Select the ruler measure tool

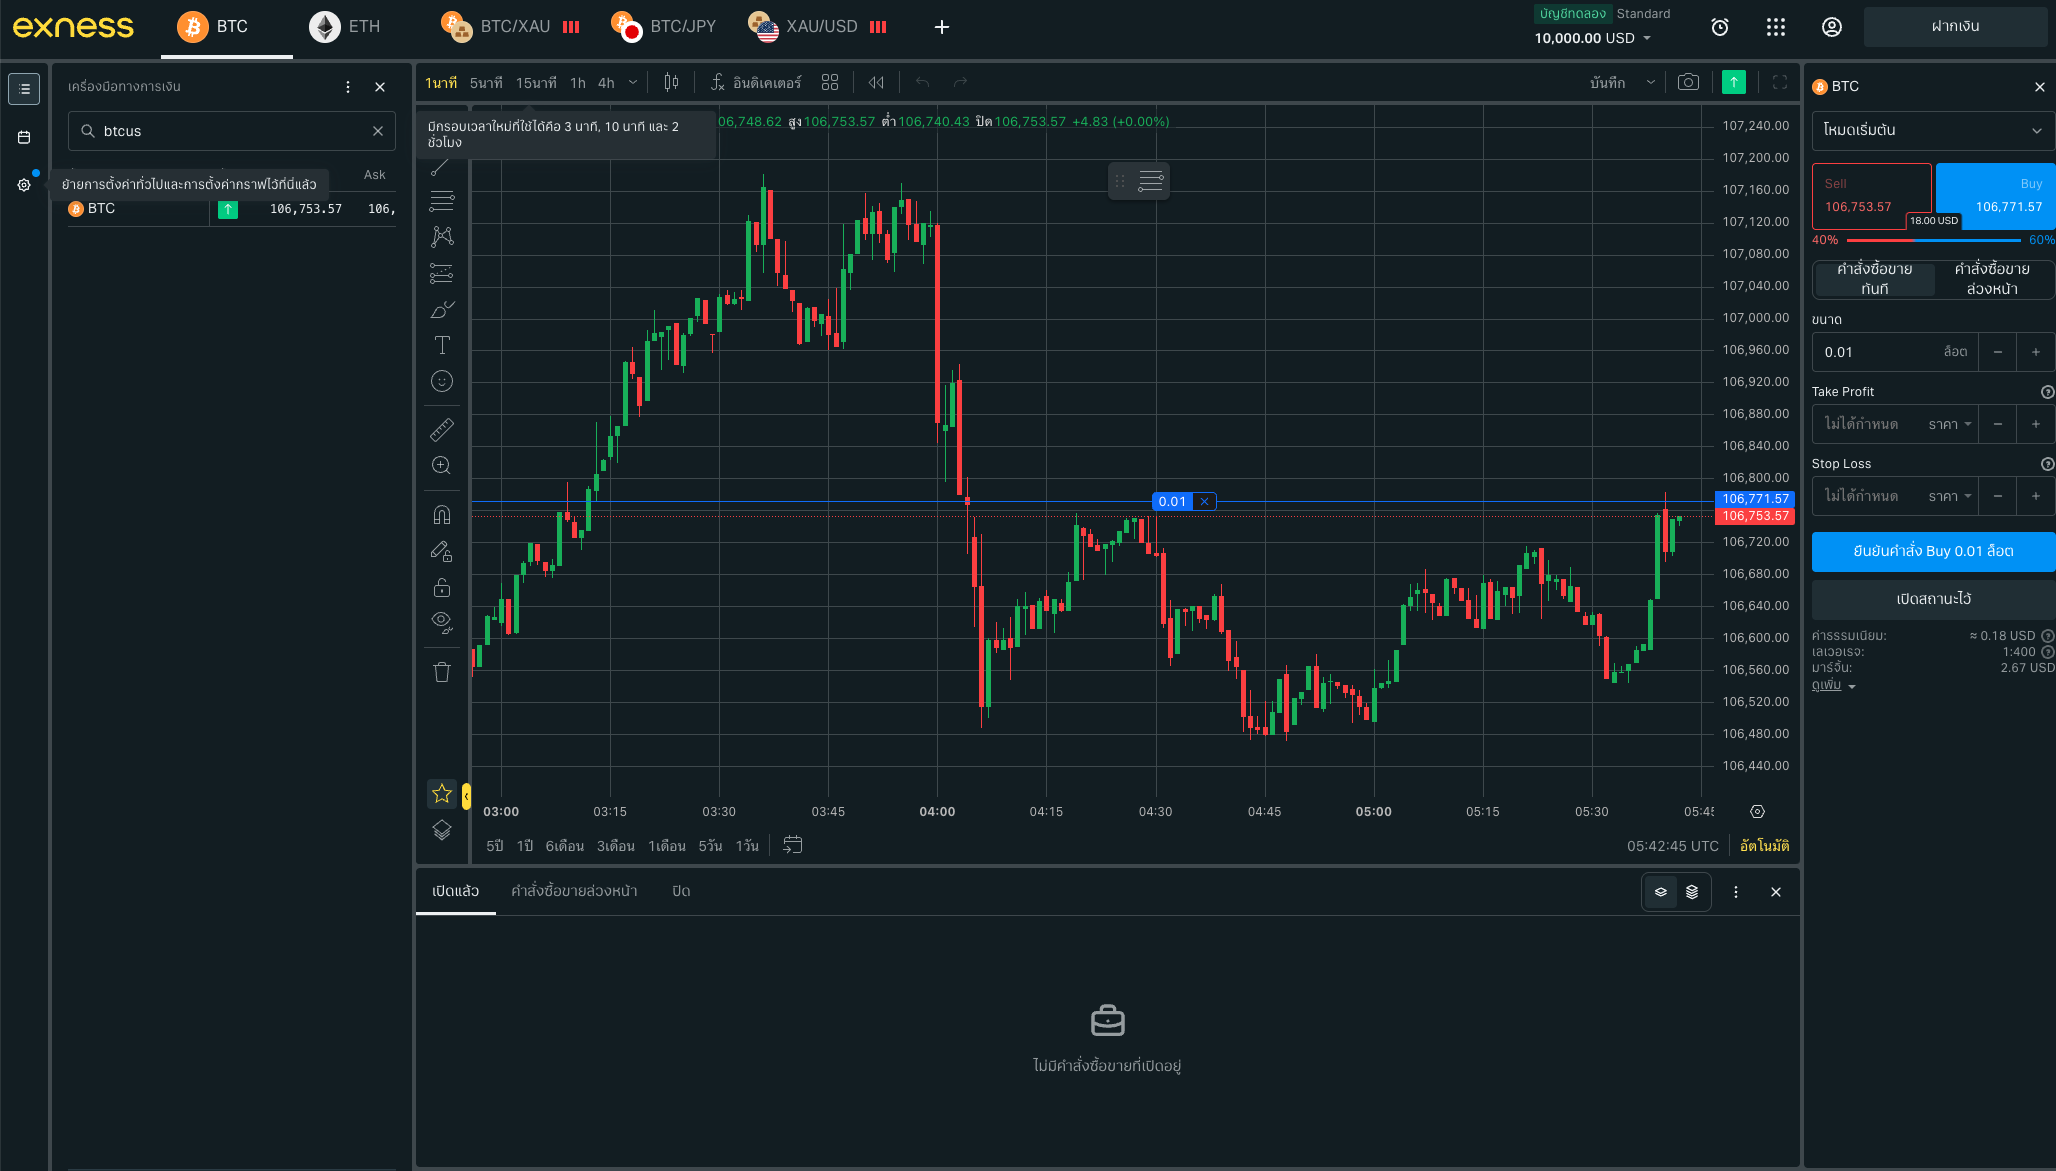click(441, 430)
